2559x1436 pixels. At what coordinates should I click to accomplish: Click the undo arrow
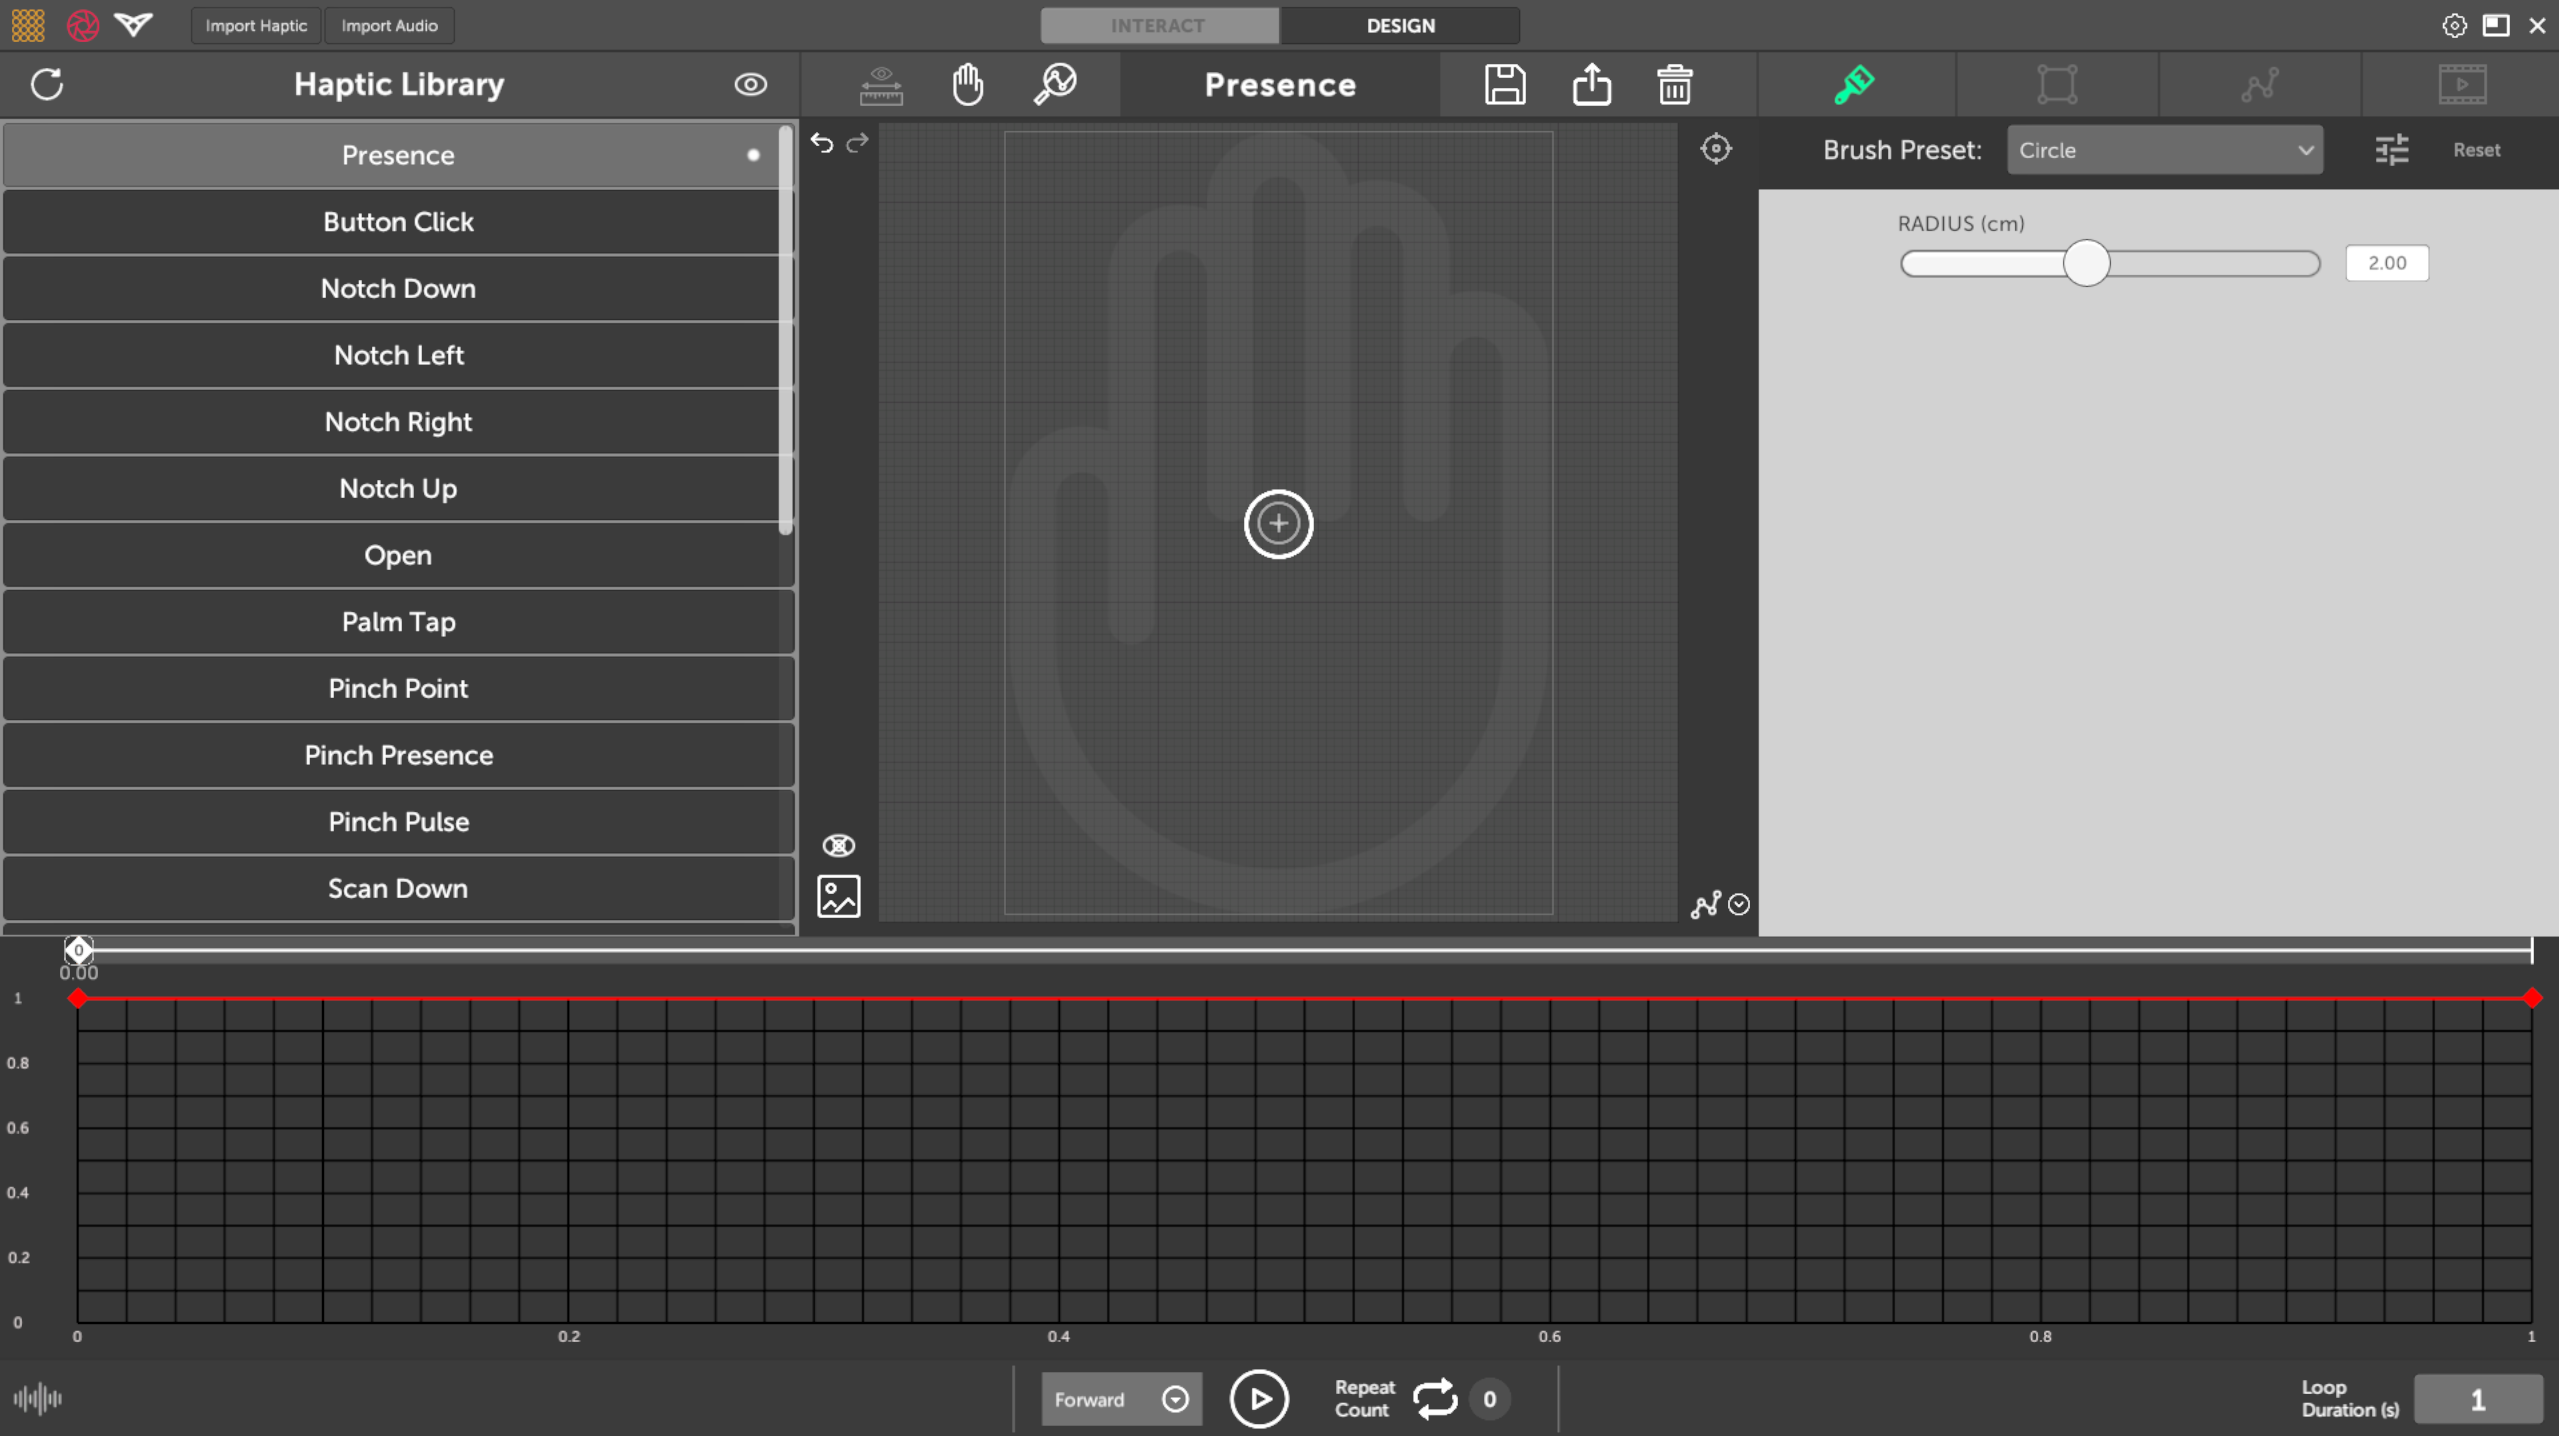point(822,144)
